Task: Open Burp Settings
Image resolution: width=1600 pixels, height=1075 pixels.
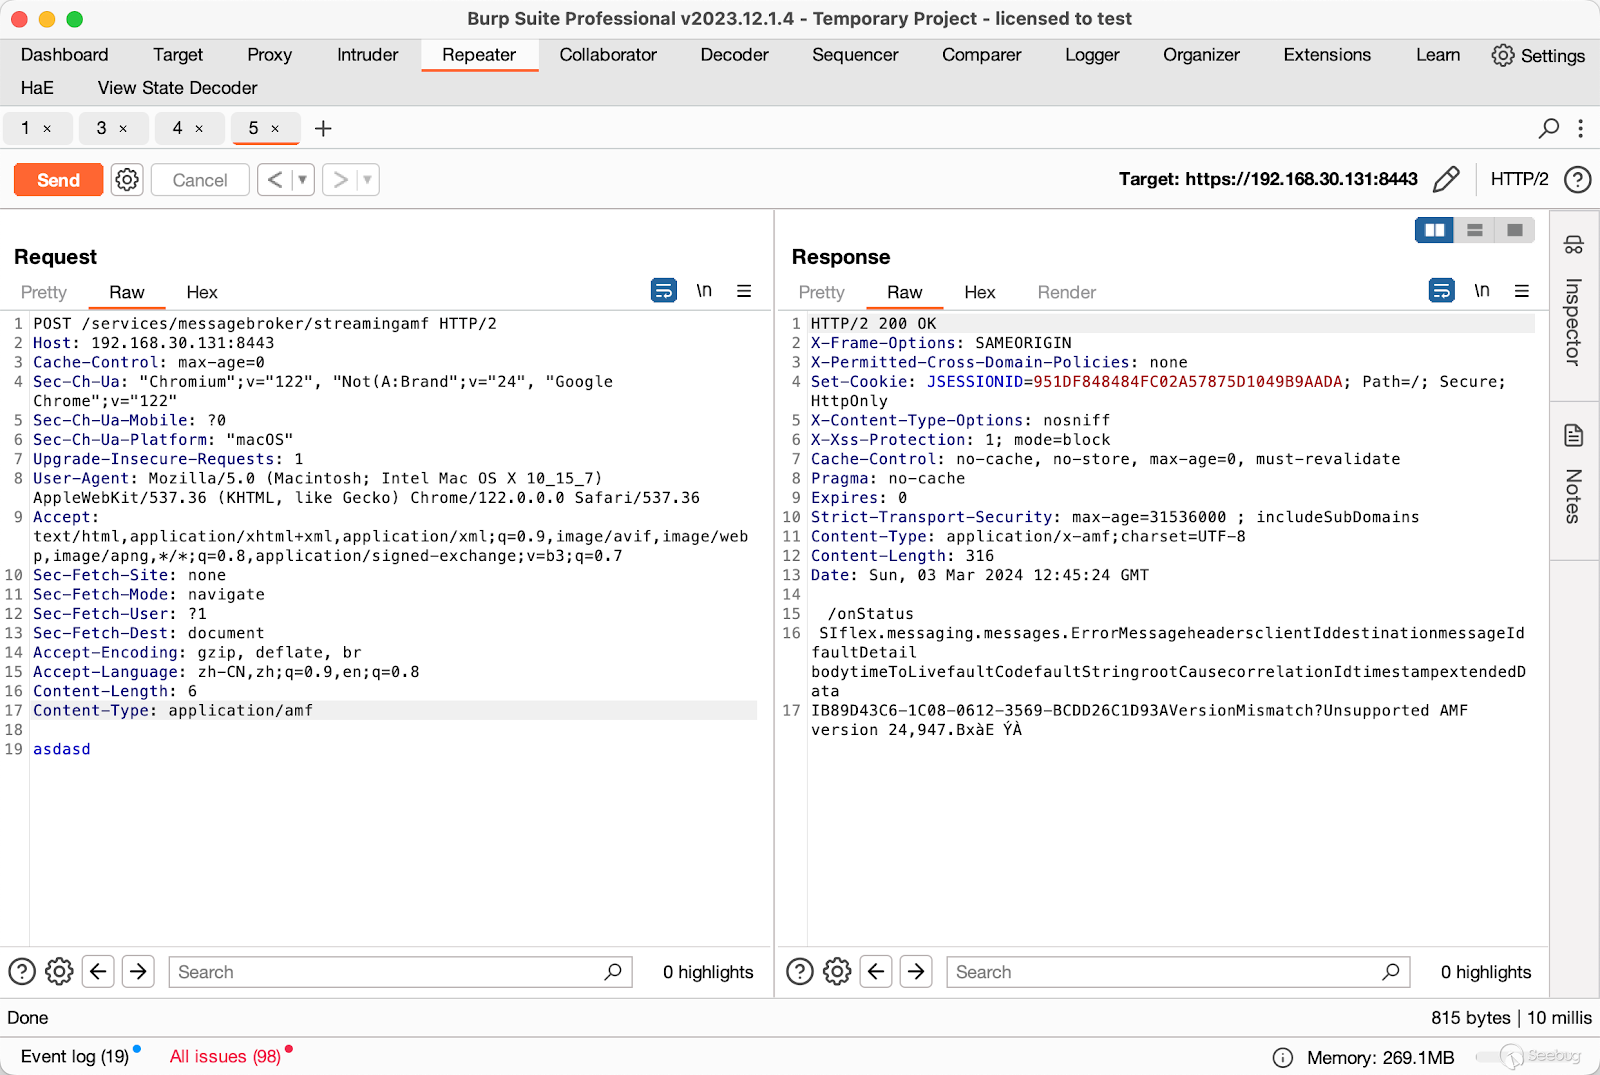Action: (1538, 56)
